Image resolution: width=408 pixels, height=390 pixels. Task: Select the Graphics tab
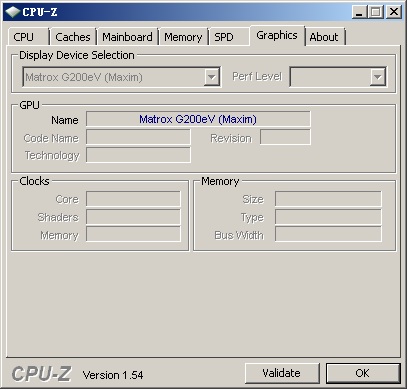277,35
